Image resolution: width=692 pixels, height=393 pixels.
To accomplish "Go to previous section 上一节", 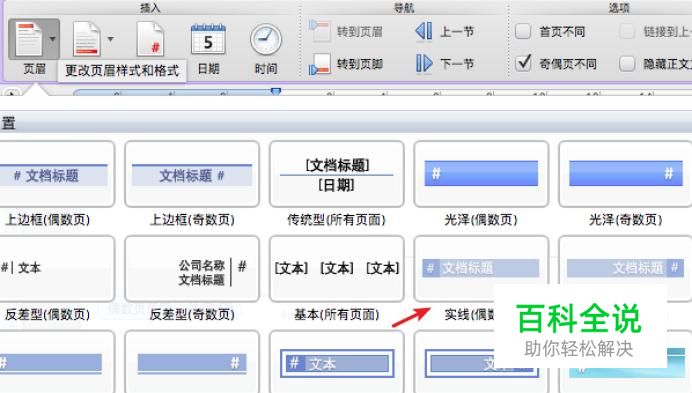I will point(424,31).
